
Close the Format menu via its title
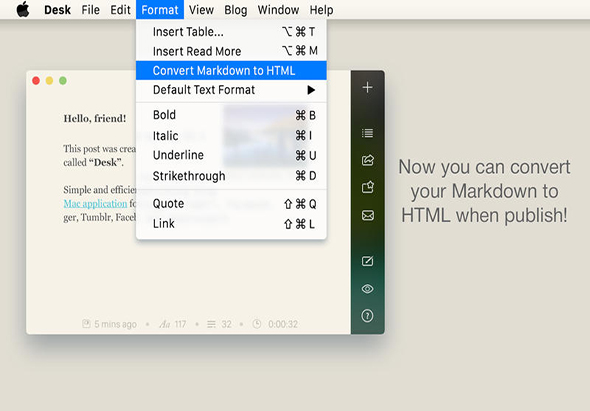pos(160,9)
